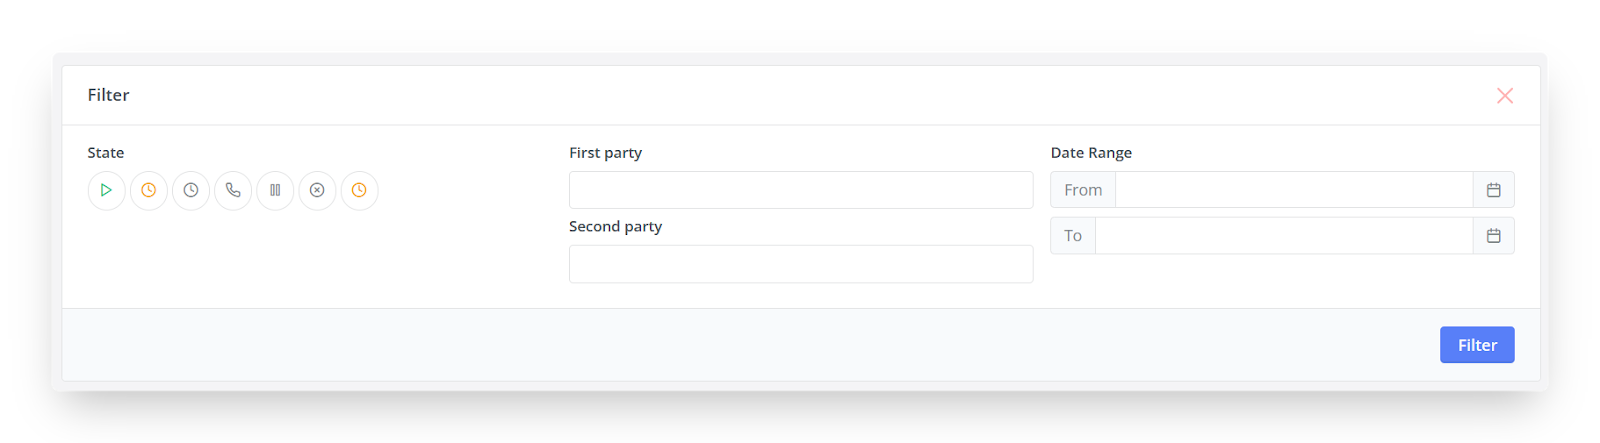
Task: Click the State label
Action: (x=106, y=153)
